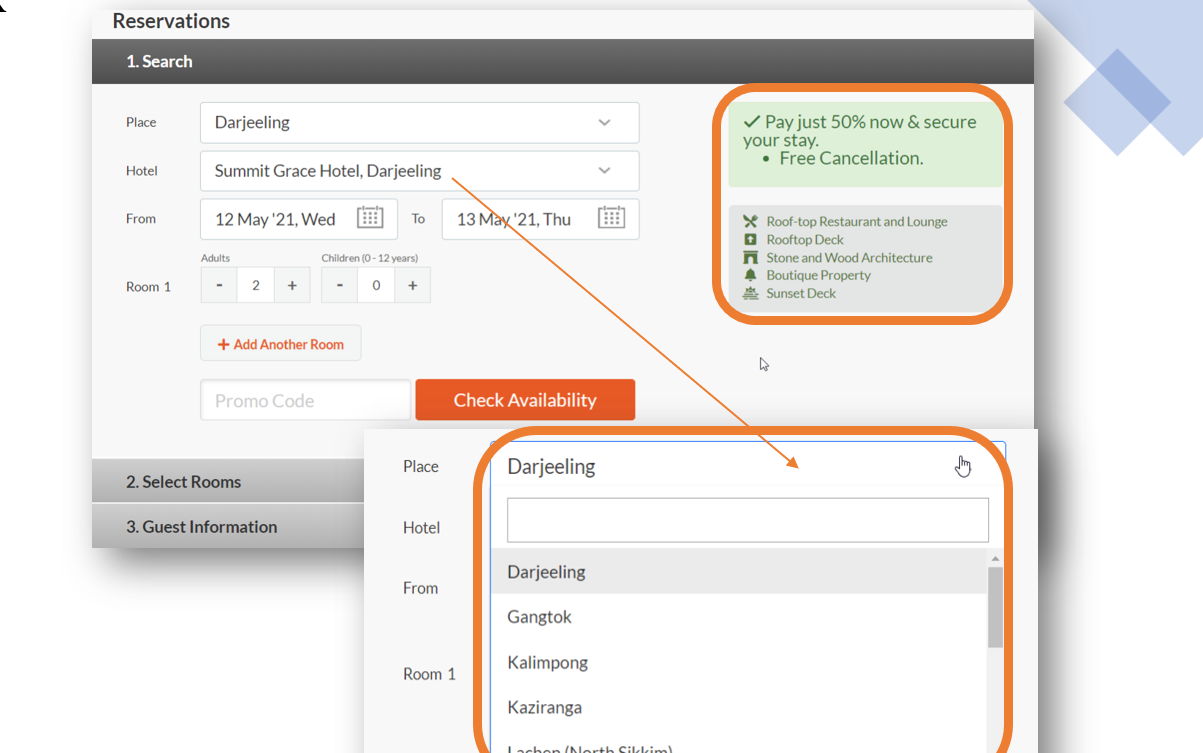Image resolution: width=1203 pixels, height=753 pixels.
Task: Click the dropdown list scrollbar thumb
Action: pyautogui.click(x=995, y=607)
